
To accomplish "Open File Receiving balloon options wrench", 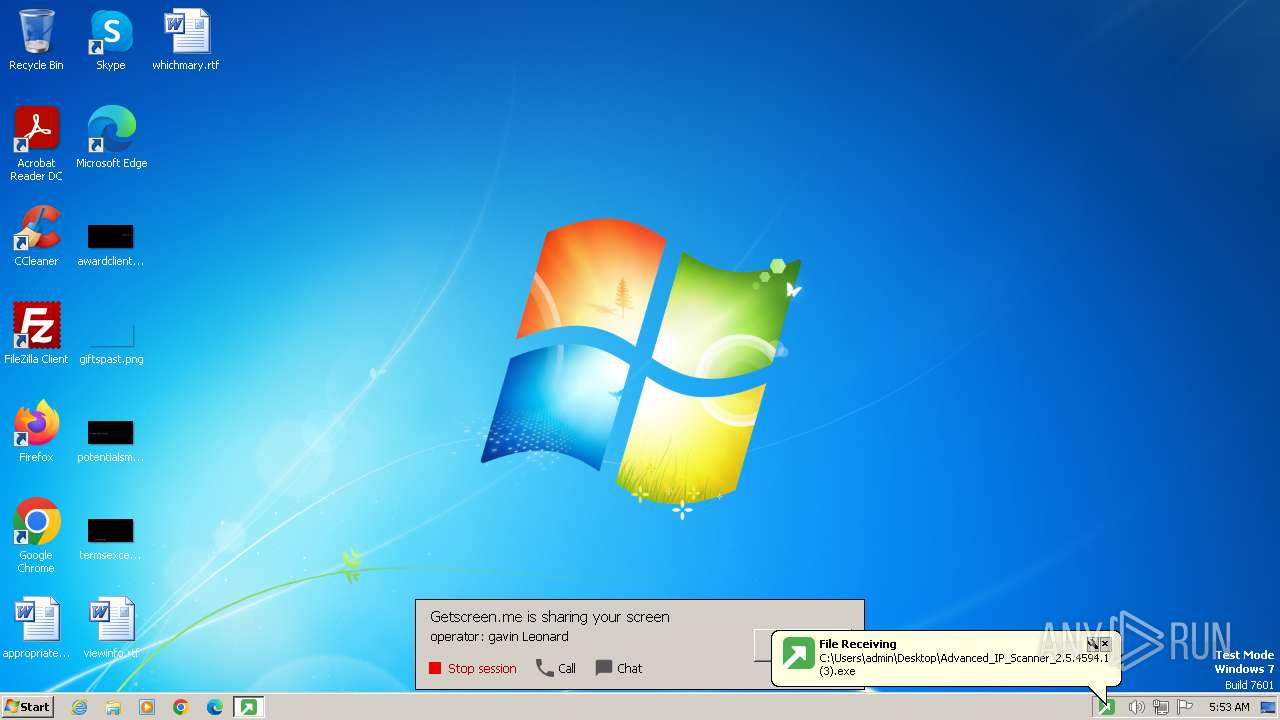I will (1092, 644).
